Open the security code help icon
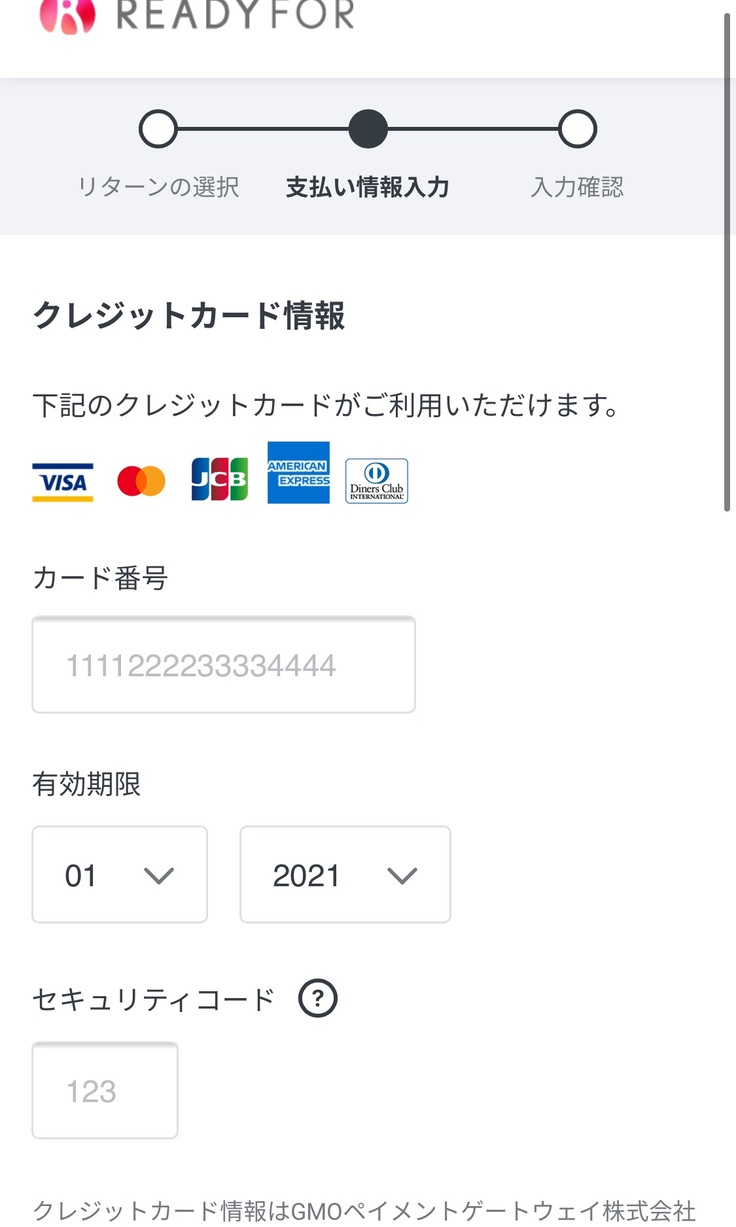736x1227 pixels. point(318,999)
